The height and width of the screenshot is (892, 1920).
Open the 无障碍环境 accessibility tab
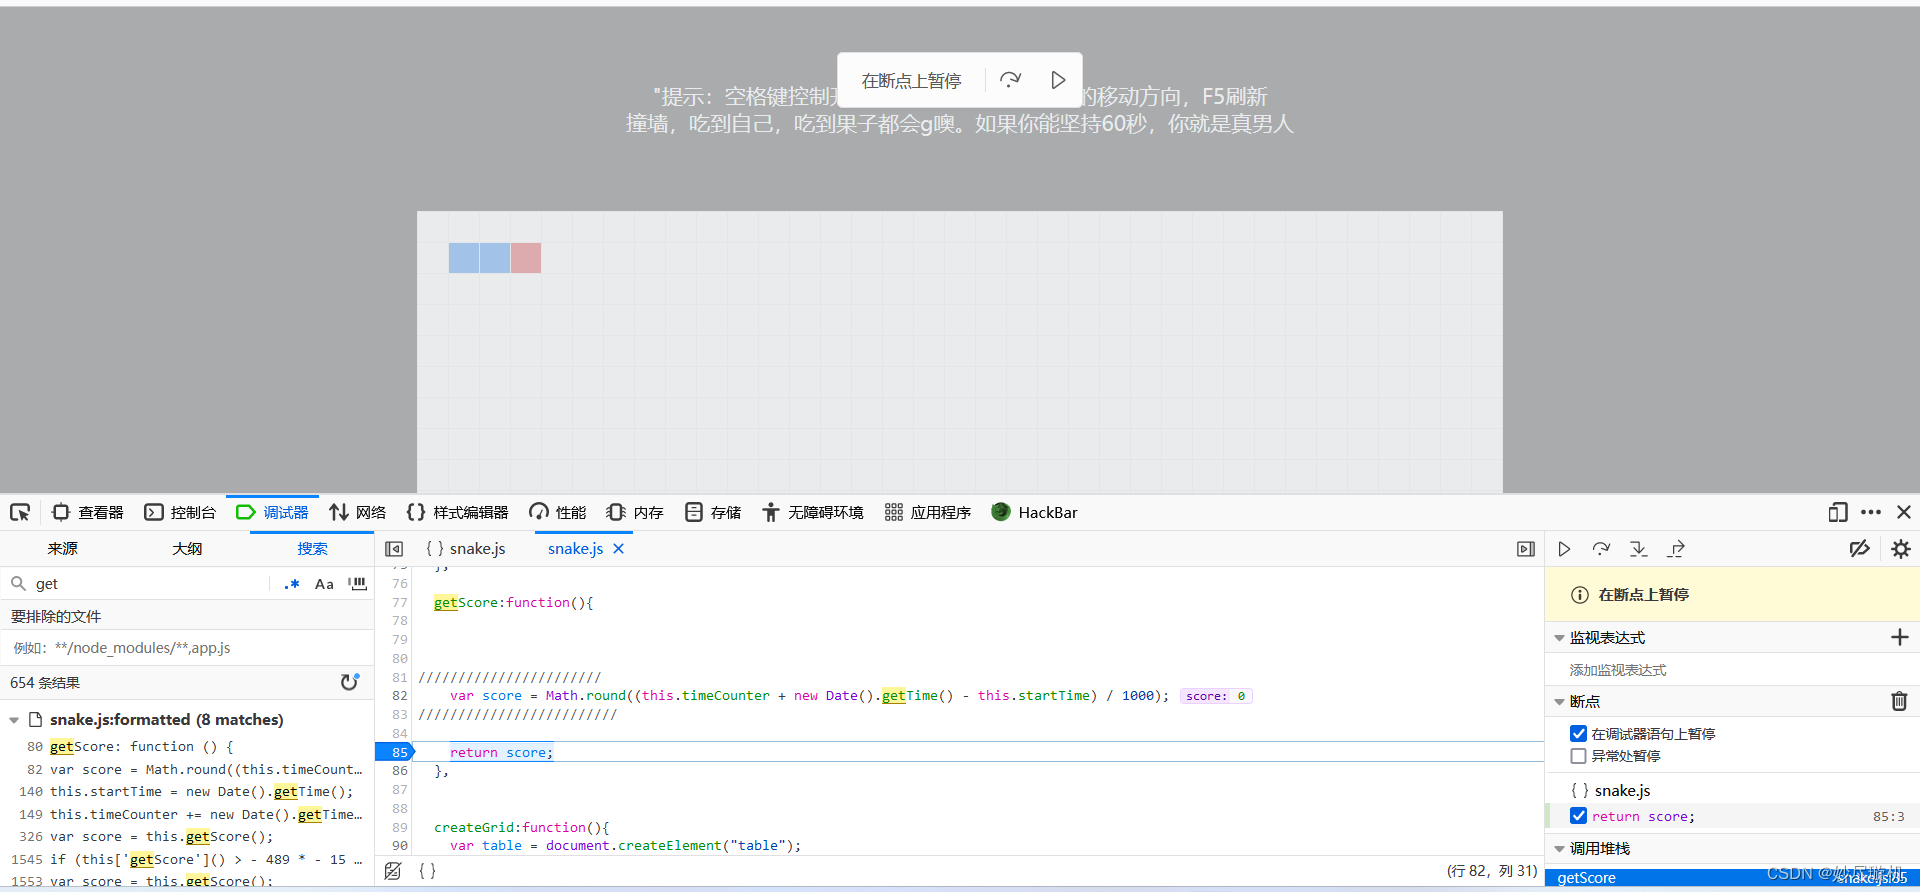pyautogui.click(x=813, y=513)
